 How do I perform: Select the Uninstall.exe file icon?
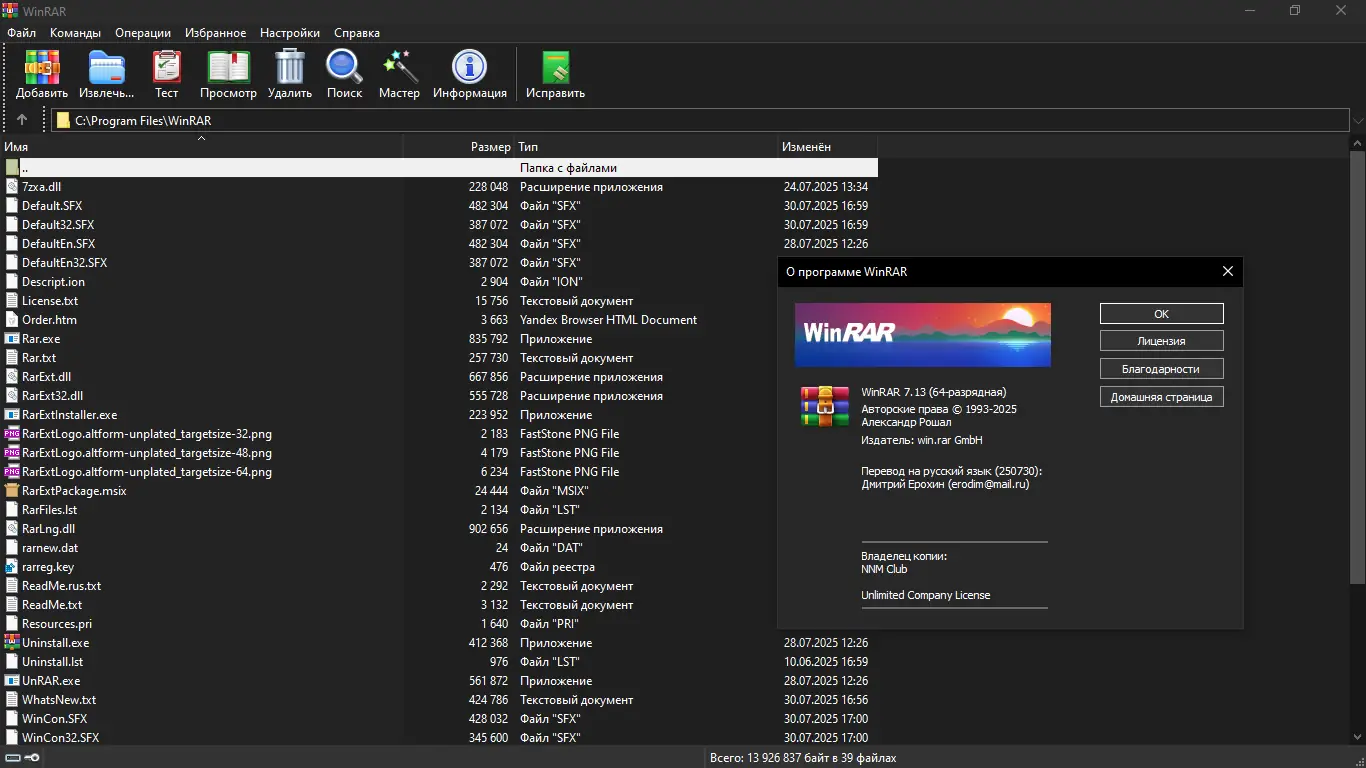pyautogui.click(x=12, y=643)
